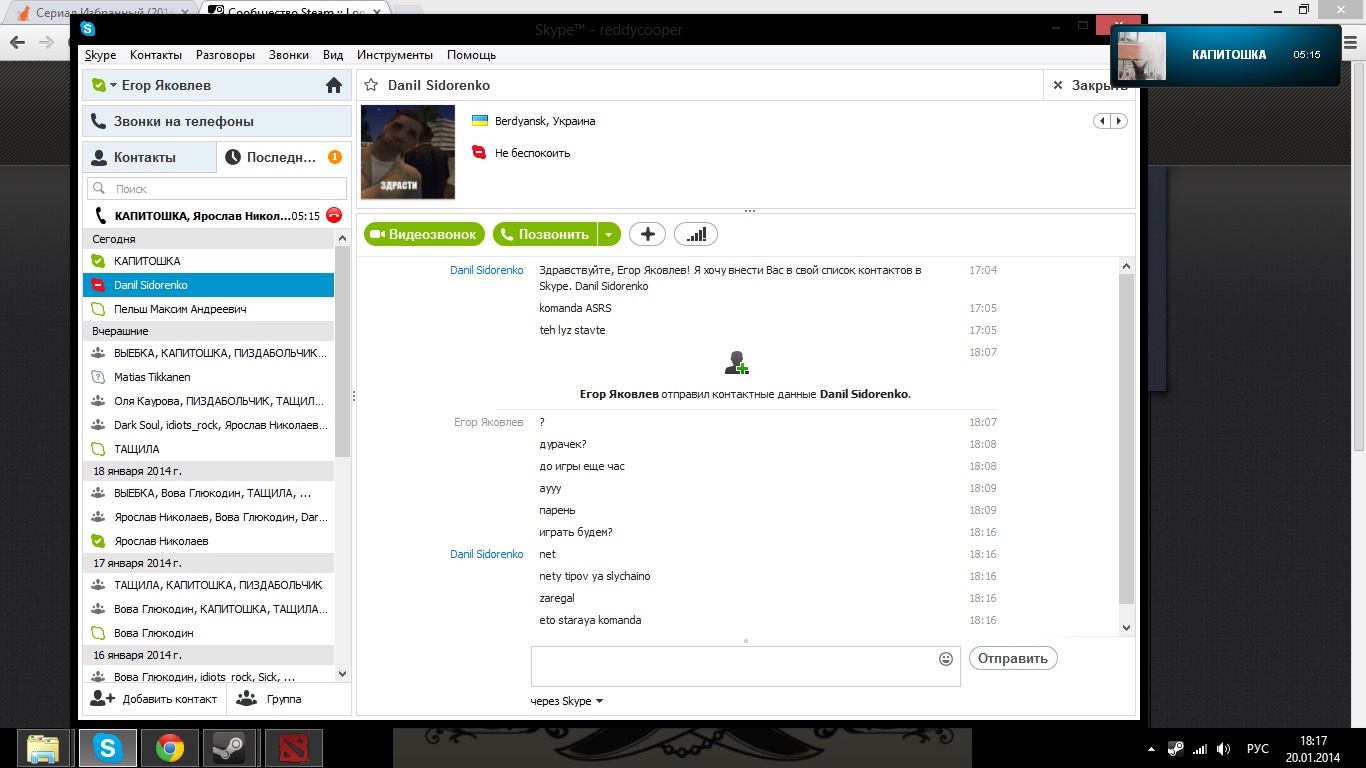Open the Matias Tikkanen conversation
The image size is (1366, 768).
208,377
